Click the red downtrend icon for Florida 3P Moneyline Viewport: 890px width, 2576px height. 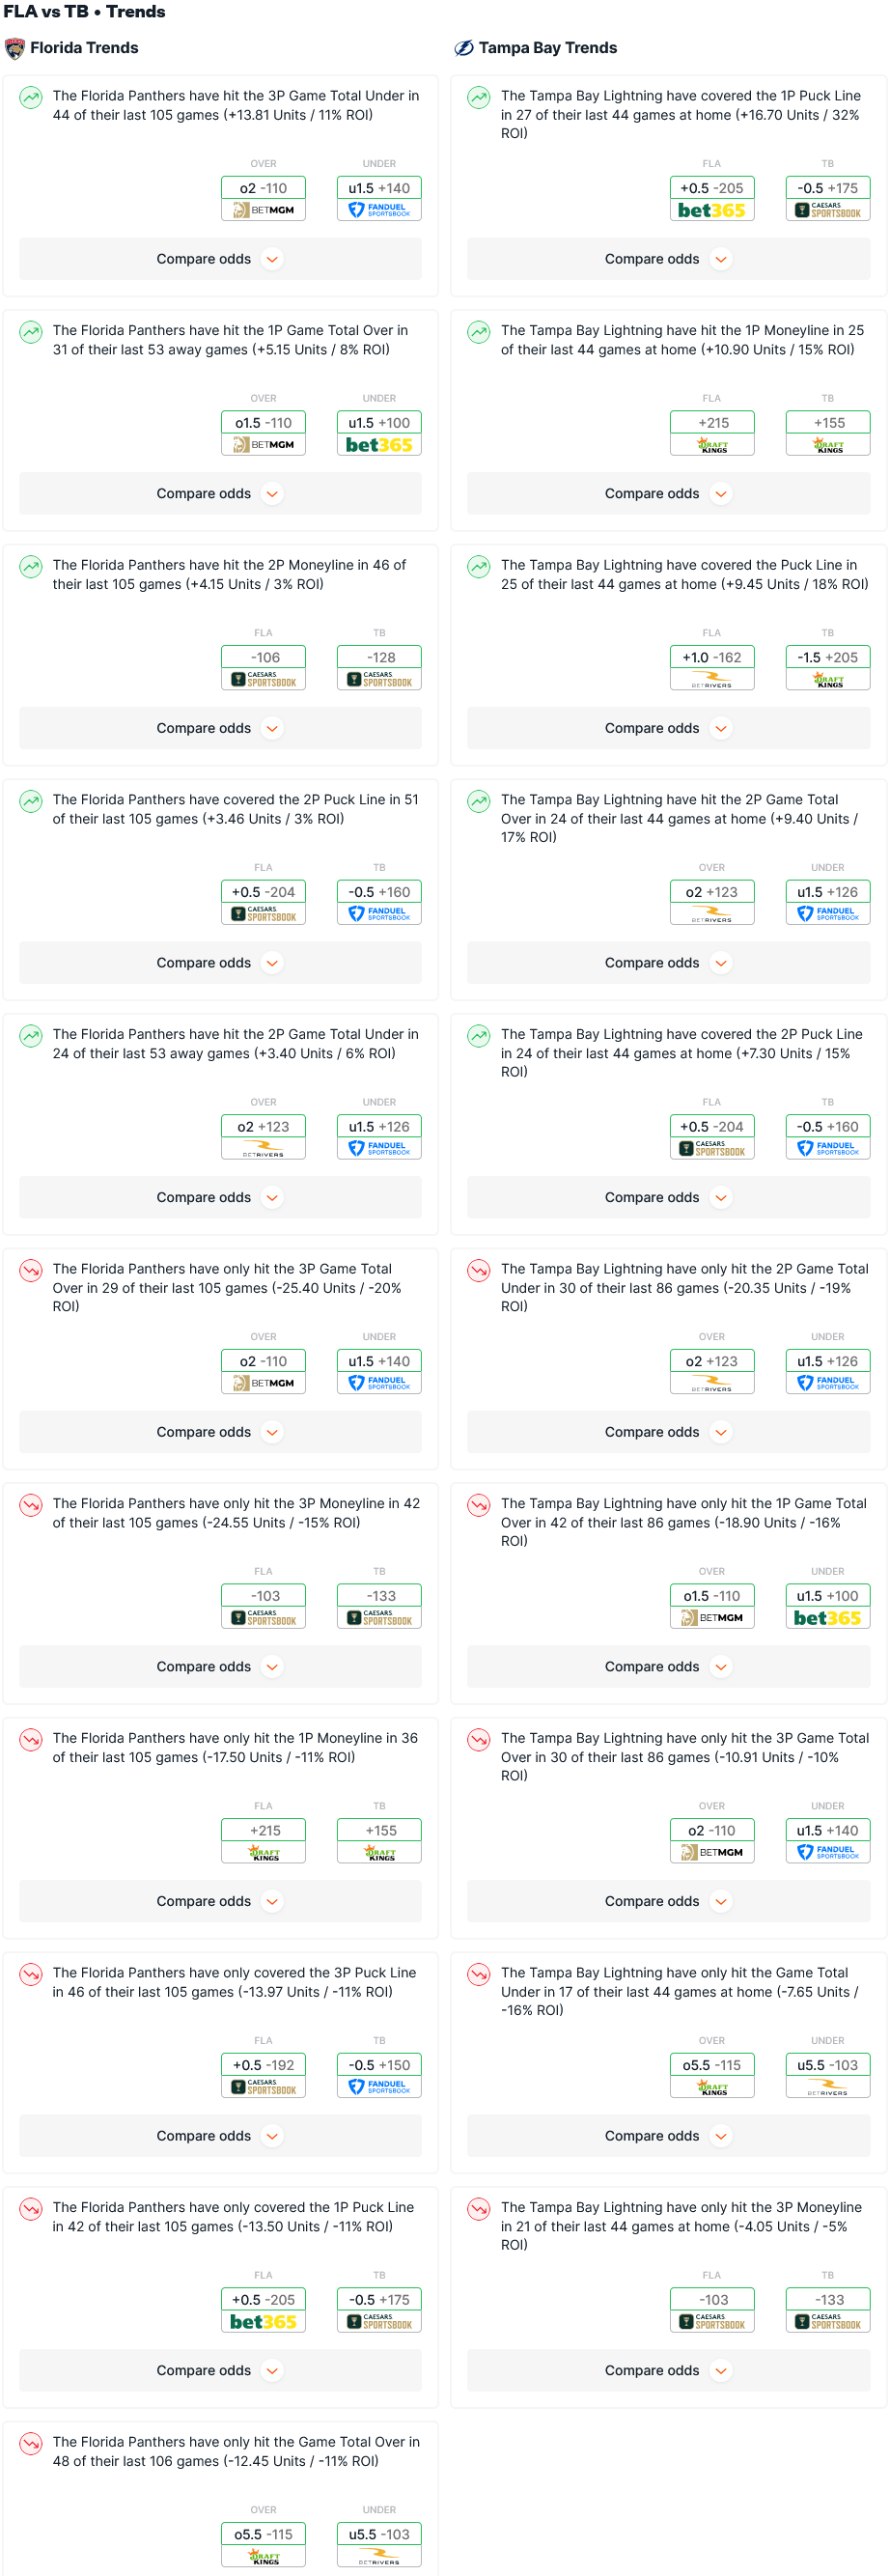pyautogui.click(x=31, y=1505)
